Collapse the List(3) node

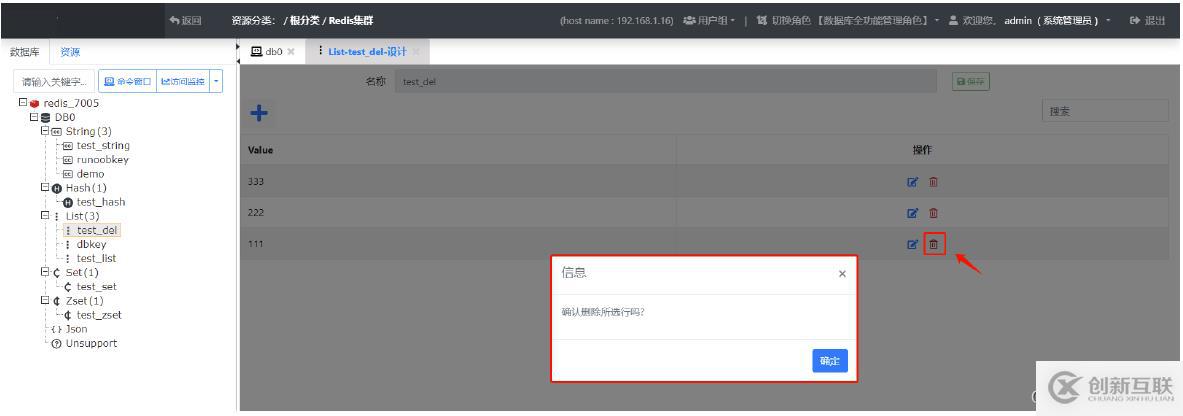coord(45,216)
